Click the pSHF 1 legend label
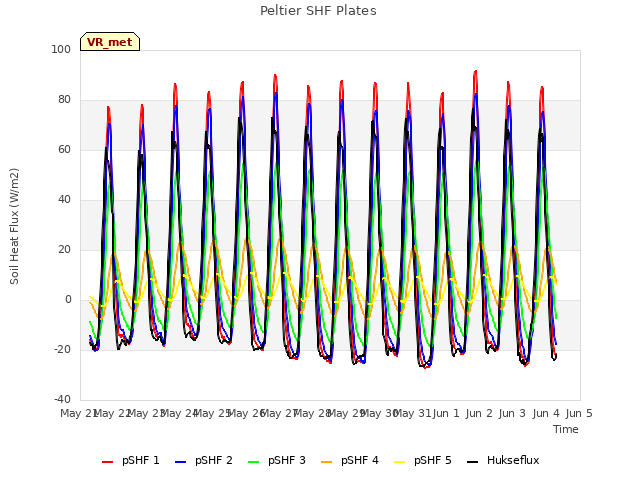 pos(140,460)
